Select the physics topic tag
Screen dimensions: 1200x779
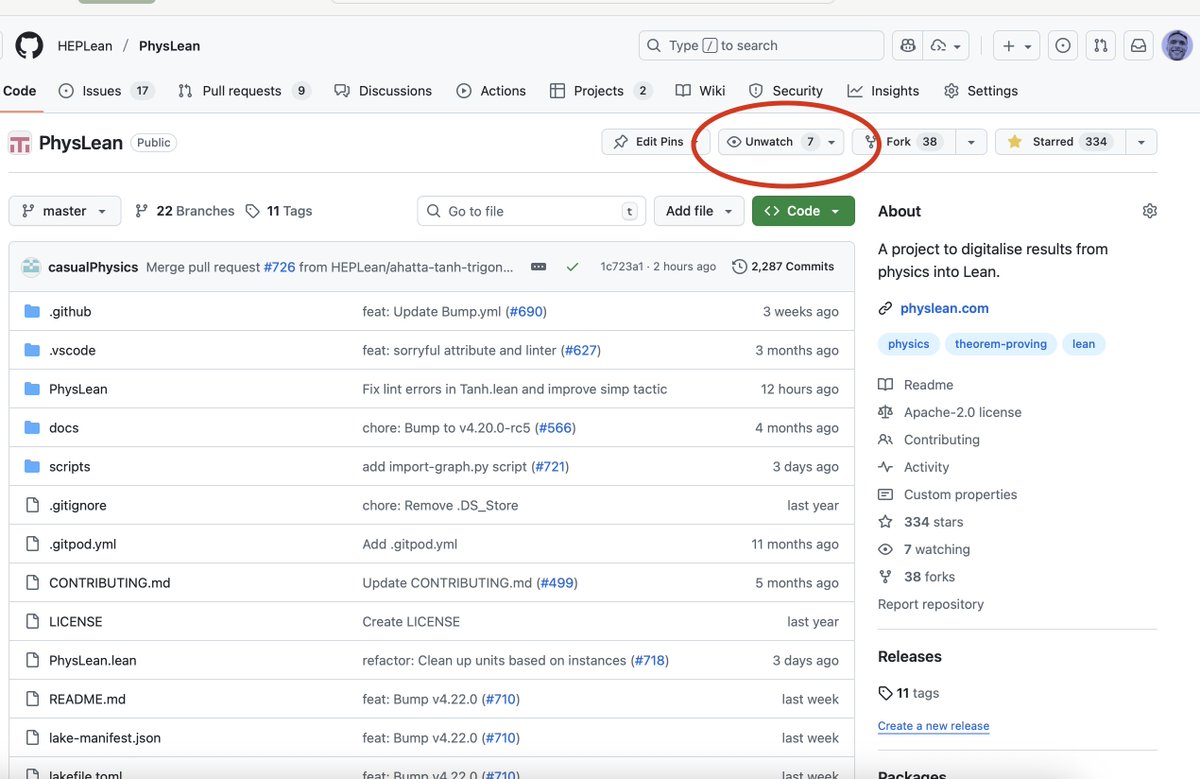(x=908, y=344)
